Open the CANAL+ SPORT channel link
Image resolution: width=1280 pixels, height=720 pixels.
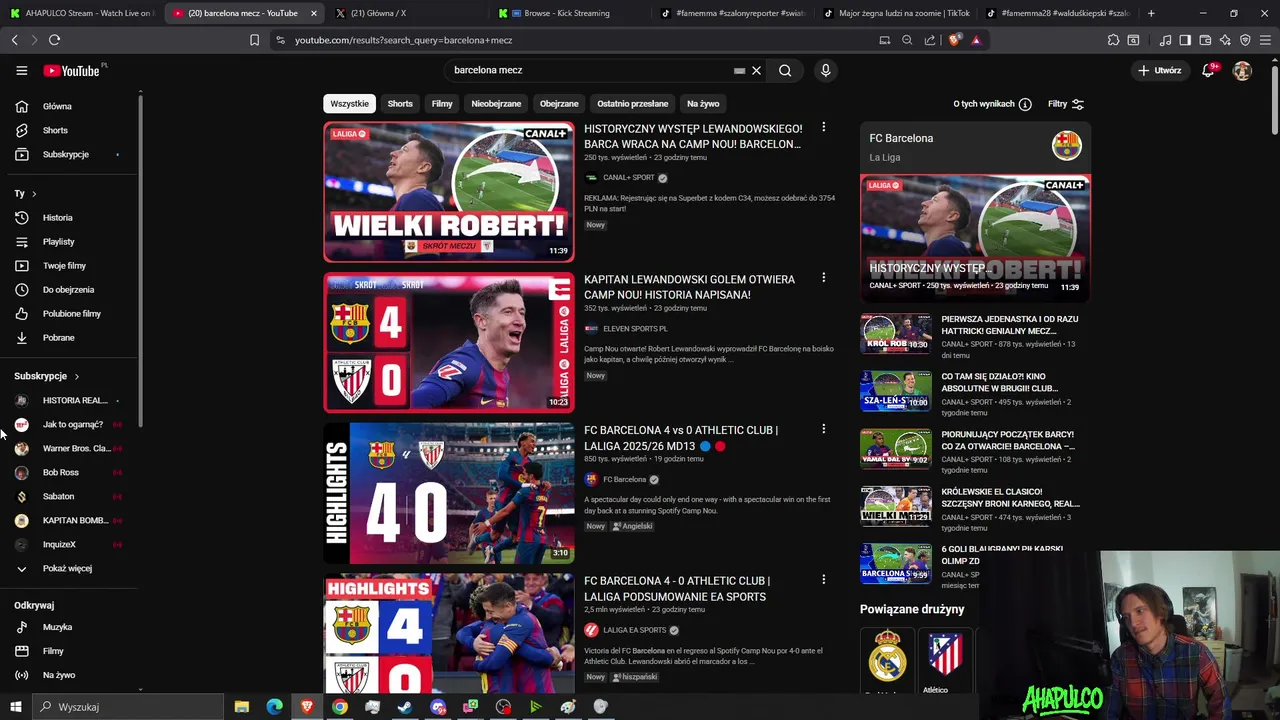tap(628, 178)
